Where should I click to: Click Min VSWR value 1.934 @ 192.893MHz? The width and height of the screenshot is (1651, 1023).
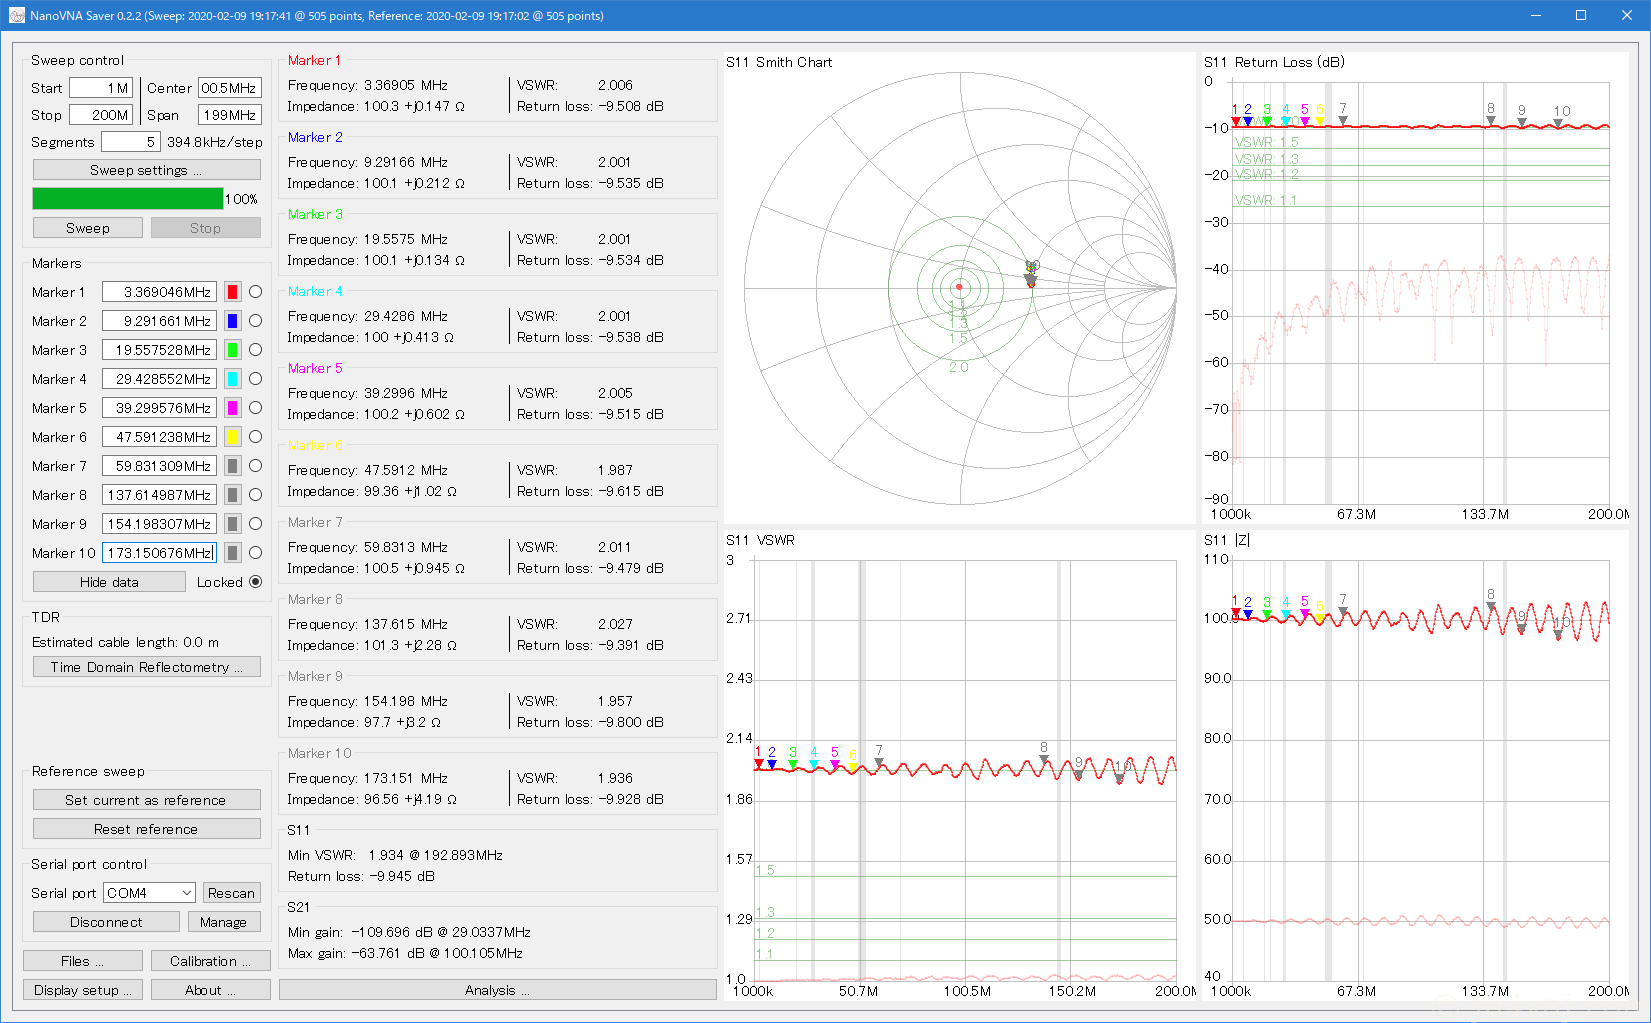click(435, 855)
